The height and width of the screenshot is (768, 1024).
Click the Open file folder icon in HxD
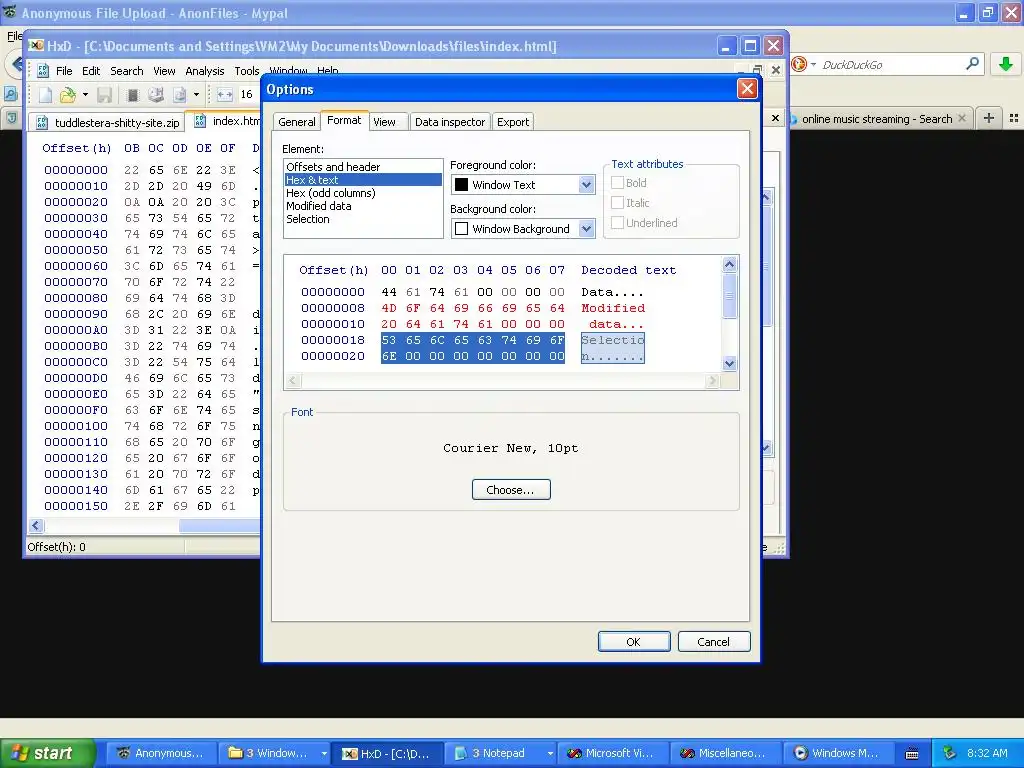[x=67, y=95]
